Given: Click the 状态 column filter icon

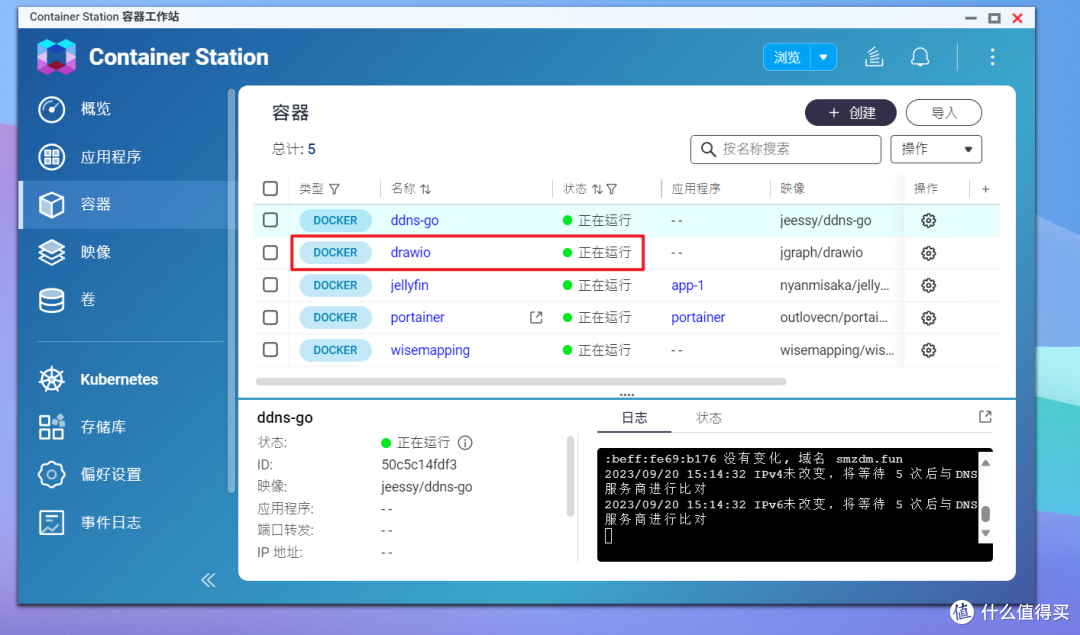Looking at the screenshot, I should [612, 189].
